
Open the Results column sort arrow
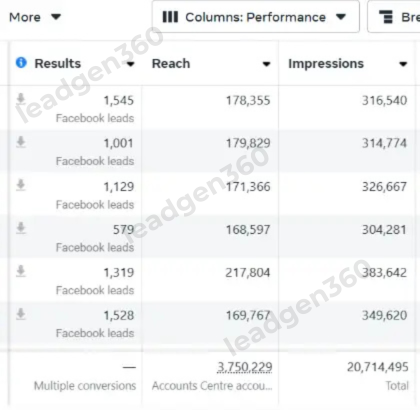tap(130, 64)
